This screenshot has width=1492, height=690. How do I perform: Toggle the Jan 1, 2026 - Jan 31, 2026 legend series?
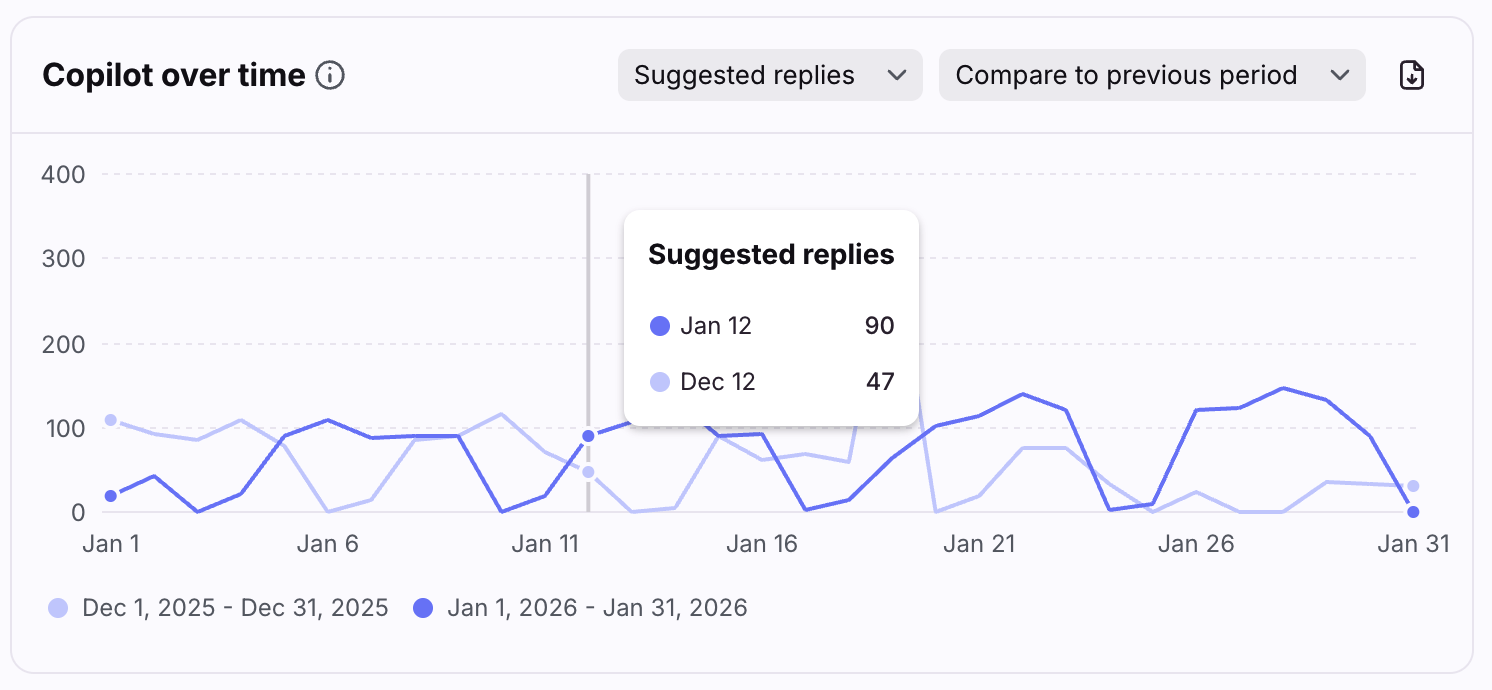click(x=597, y=608)
